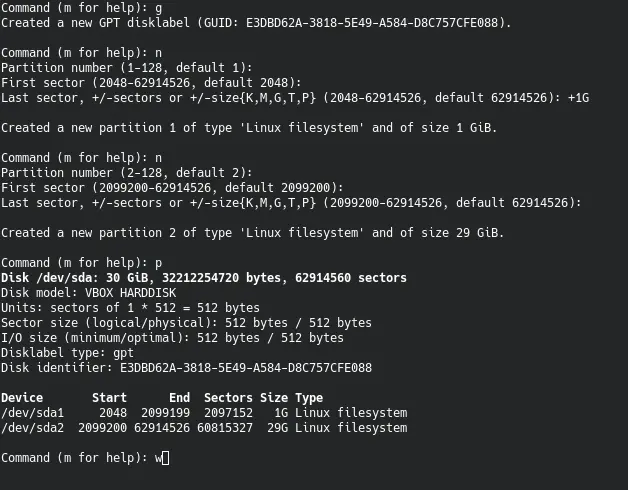Image resolution: width=628 pixels, height=490 pixels.
Task: Click the Units sectors line
Action: pyautogui.click(x=130, y=308)
